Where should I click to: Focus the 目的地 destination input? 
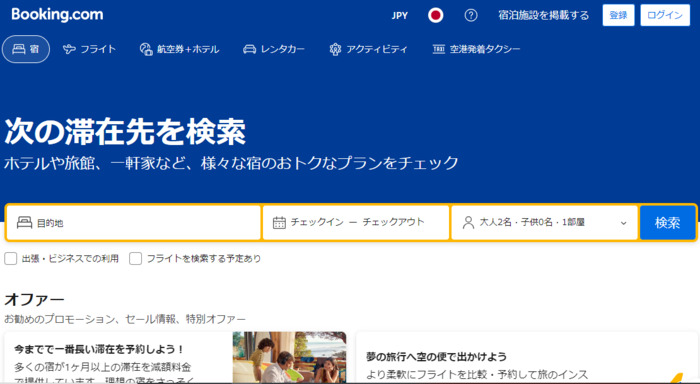tap(133, 222)
